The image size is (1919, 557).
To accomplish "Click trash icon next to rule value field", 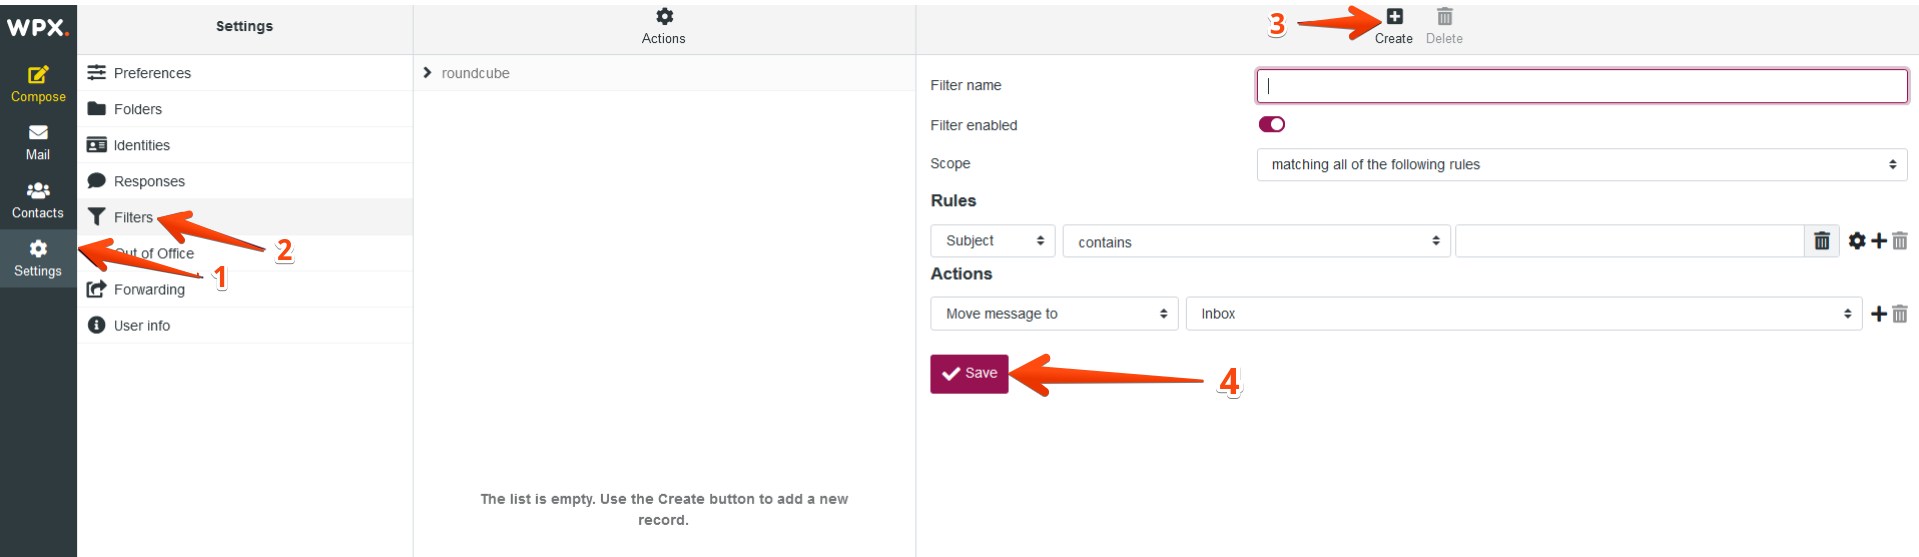I will pos(1822,241).
